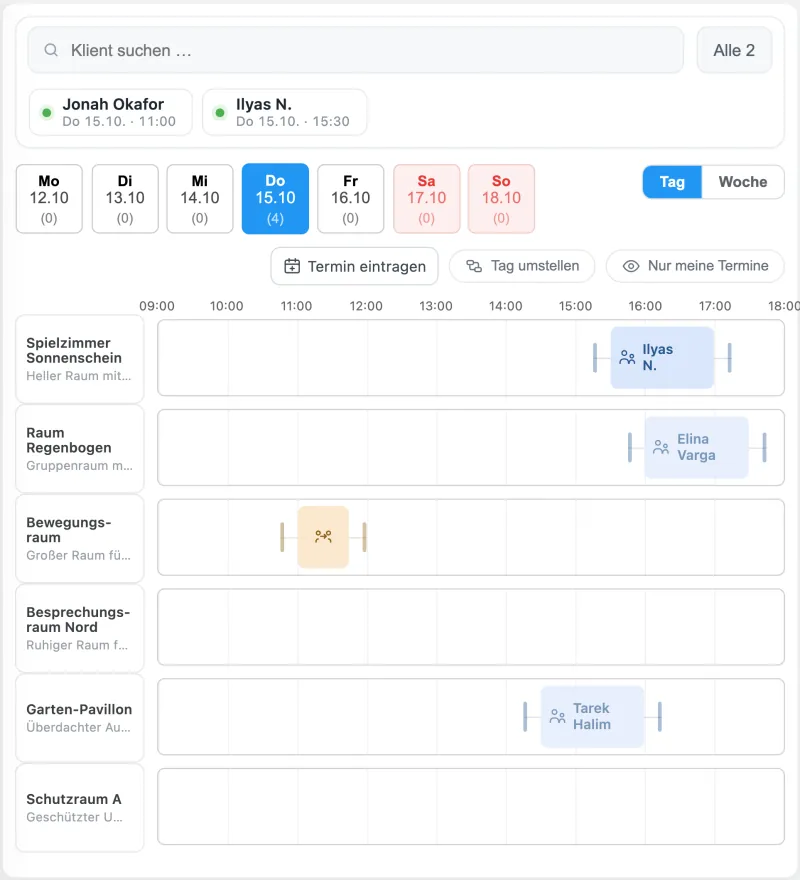Open Jonah Okafor client chip
This screenshot has width=800, height=880.
pos(111,113)
